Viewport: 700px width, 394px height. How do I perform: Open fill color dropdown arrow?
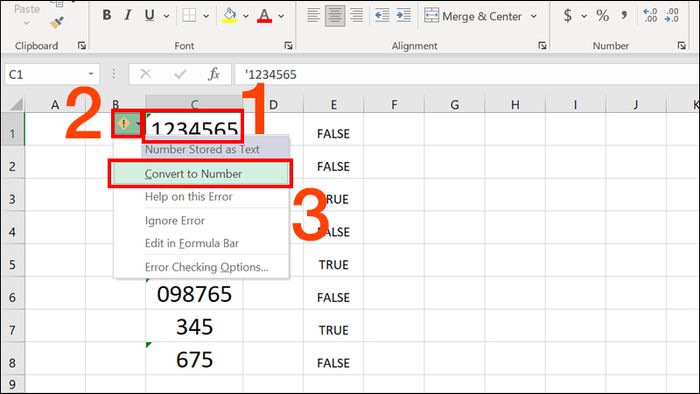[246, 16]
